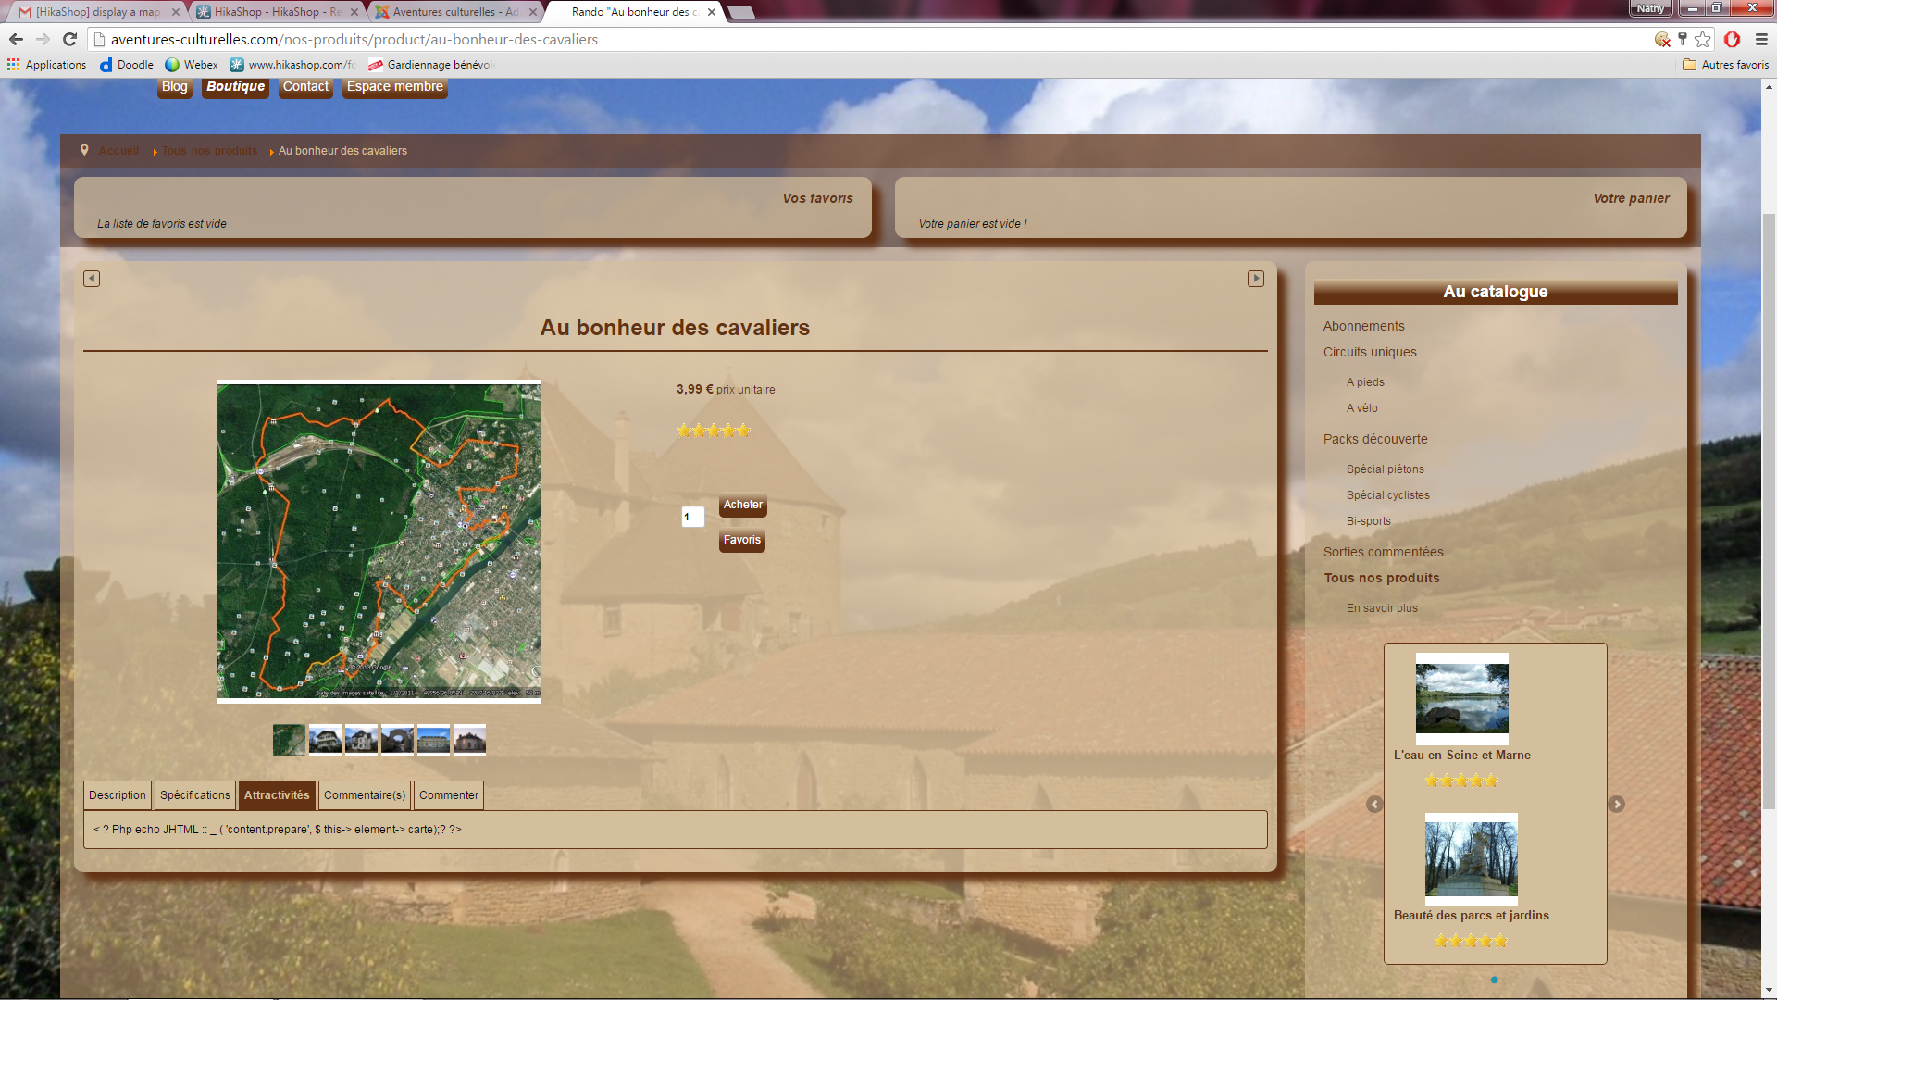Reload the current page
This screenshot has height=1080, width=1920.
tap(70, 39)
